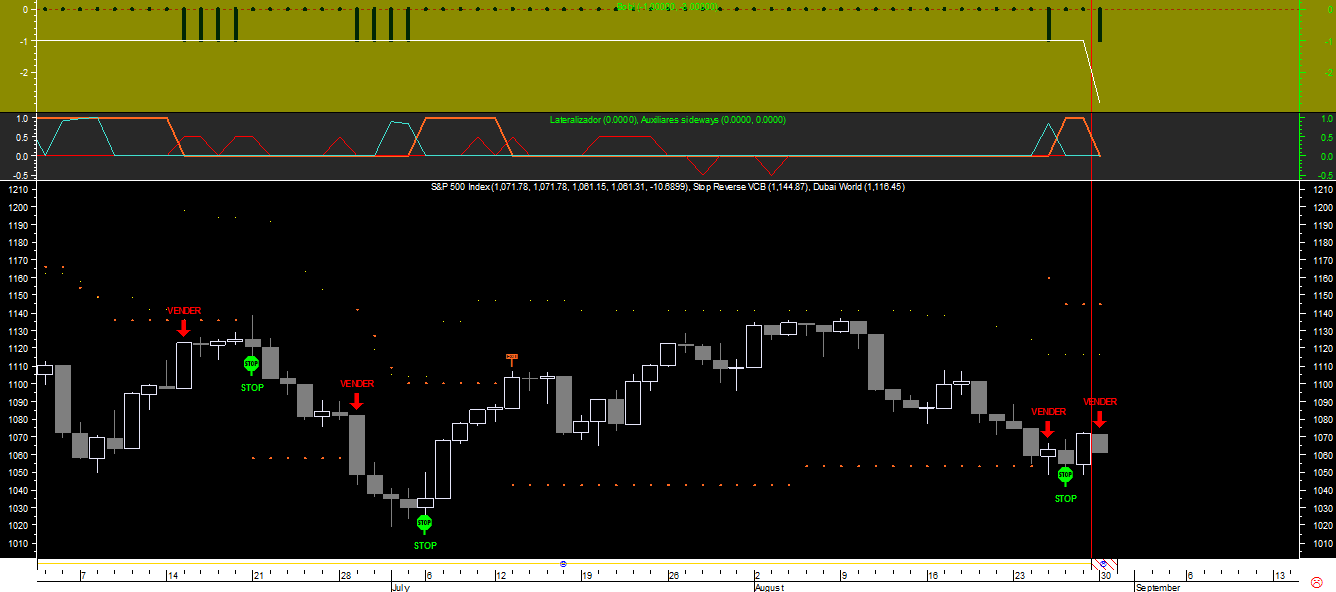Select the Auxiliares sideways indicator label
The image size is (1336, 592).
pos(714,120)
